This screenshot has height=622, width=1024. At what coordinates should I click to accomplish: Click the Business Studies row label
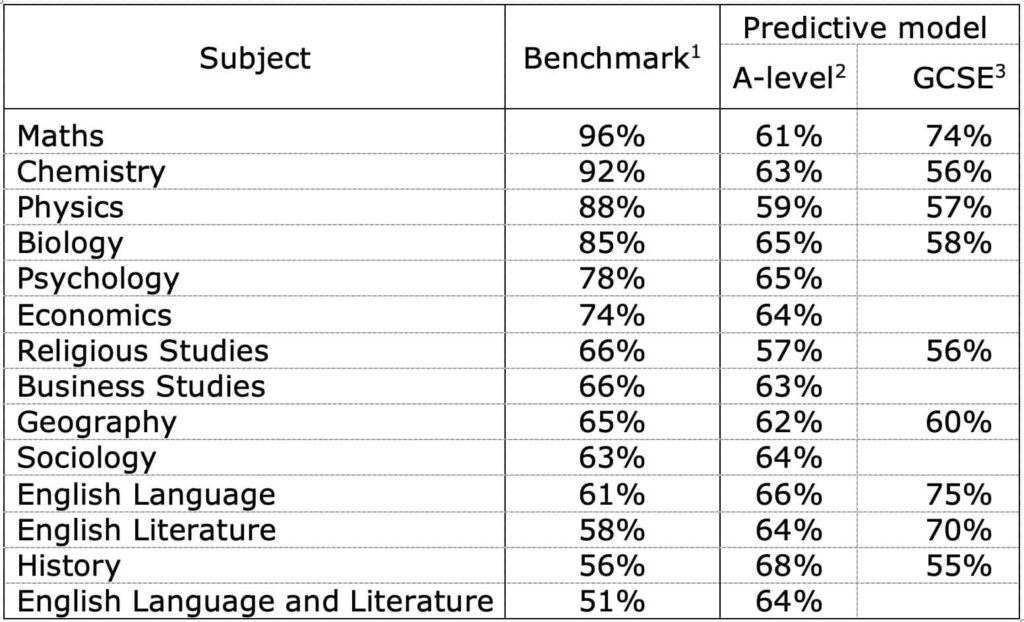(141, 386)
